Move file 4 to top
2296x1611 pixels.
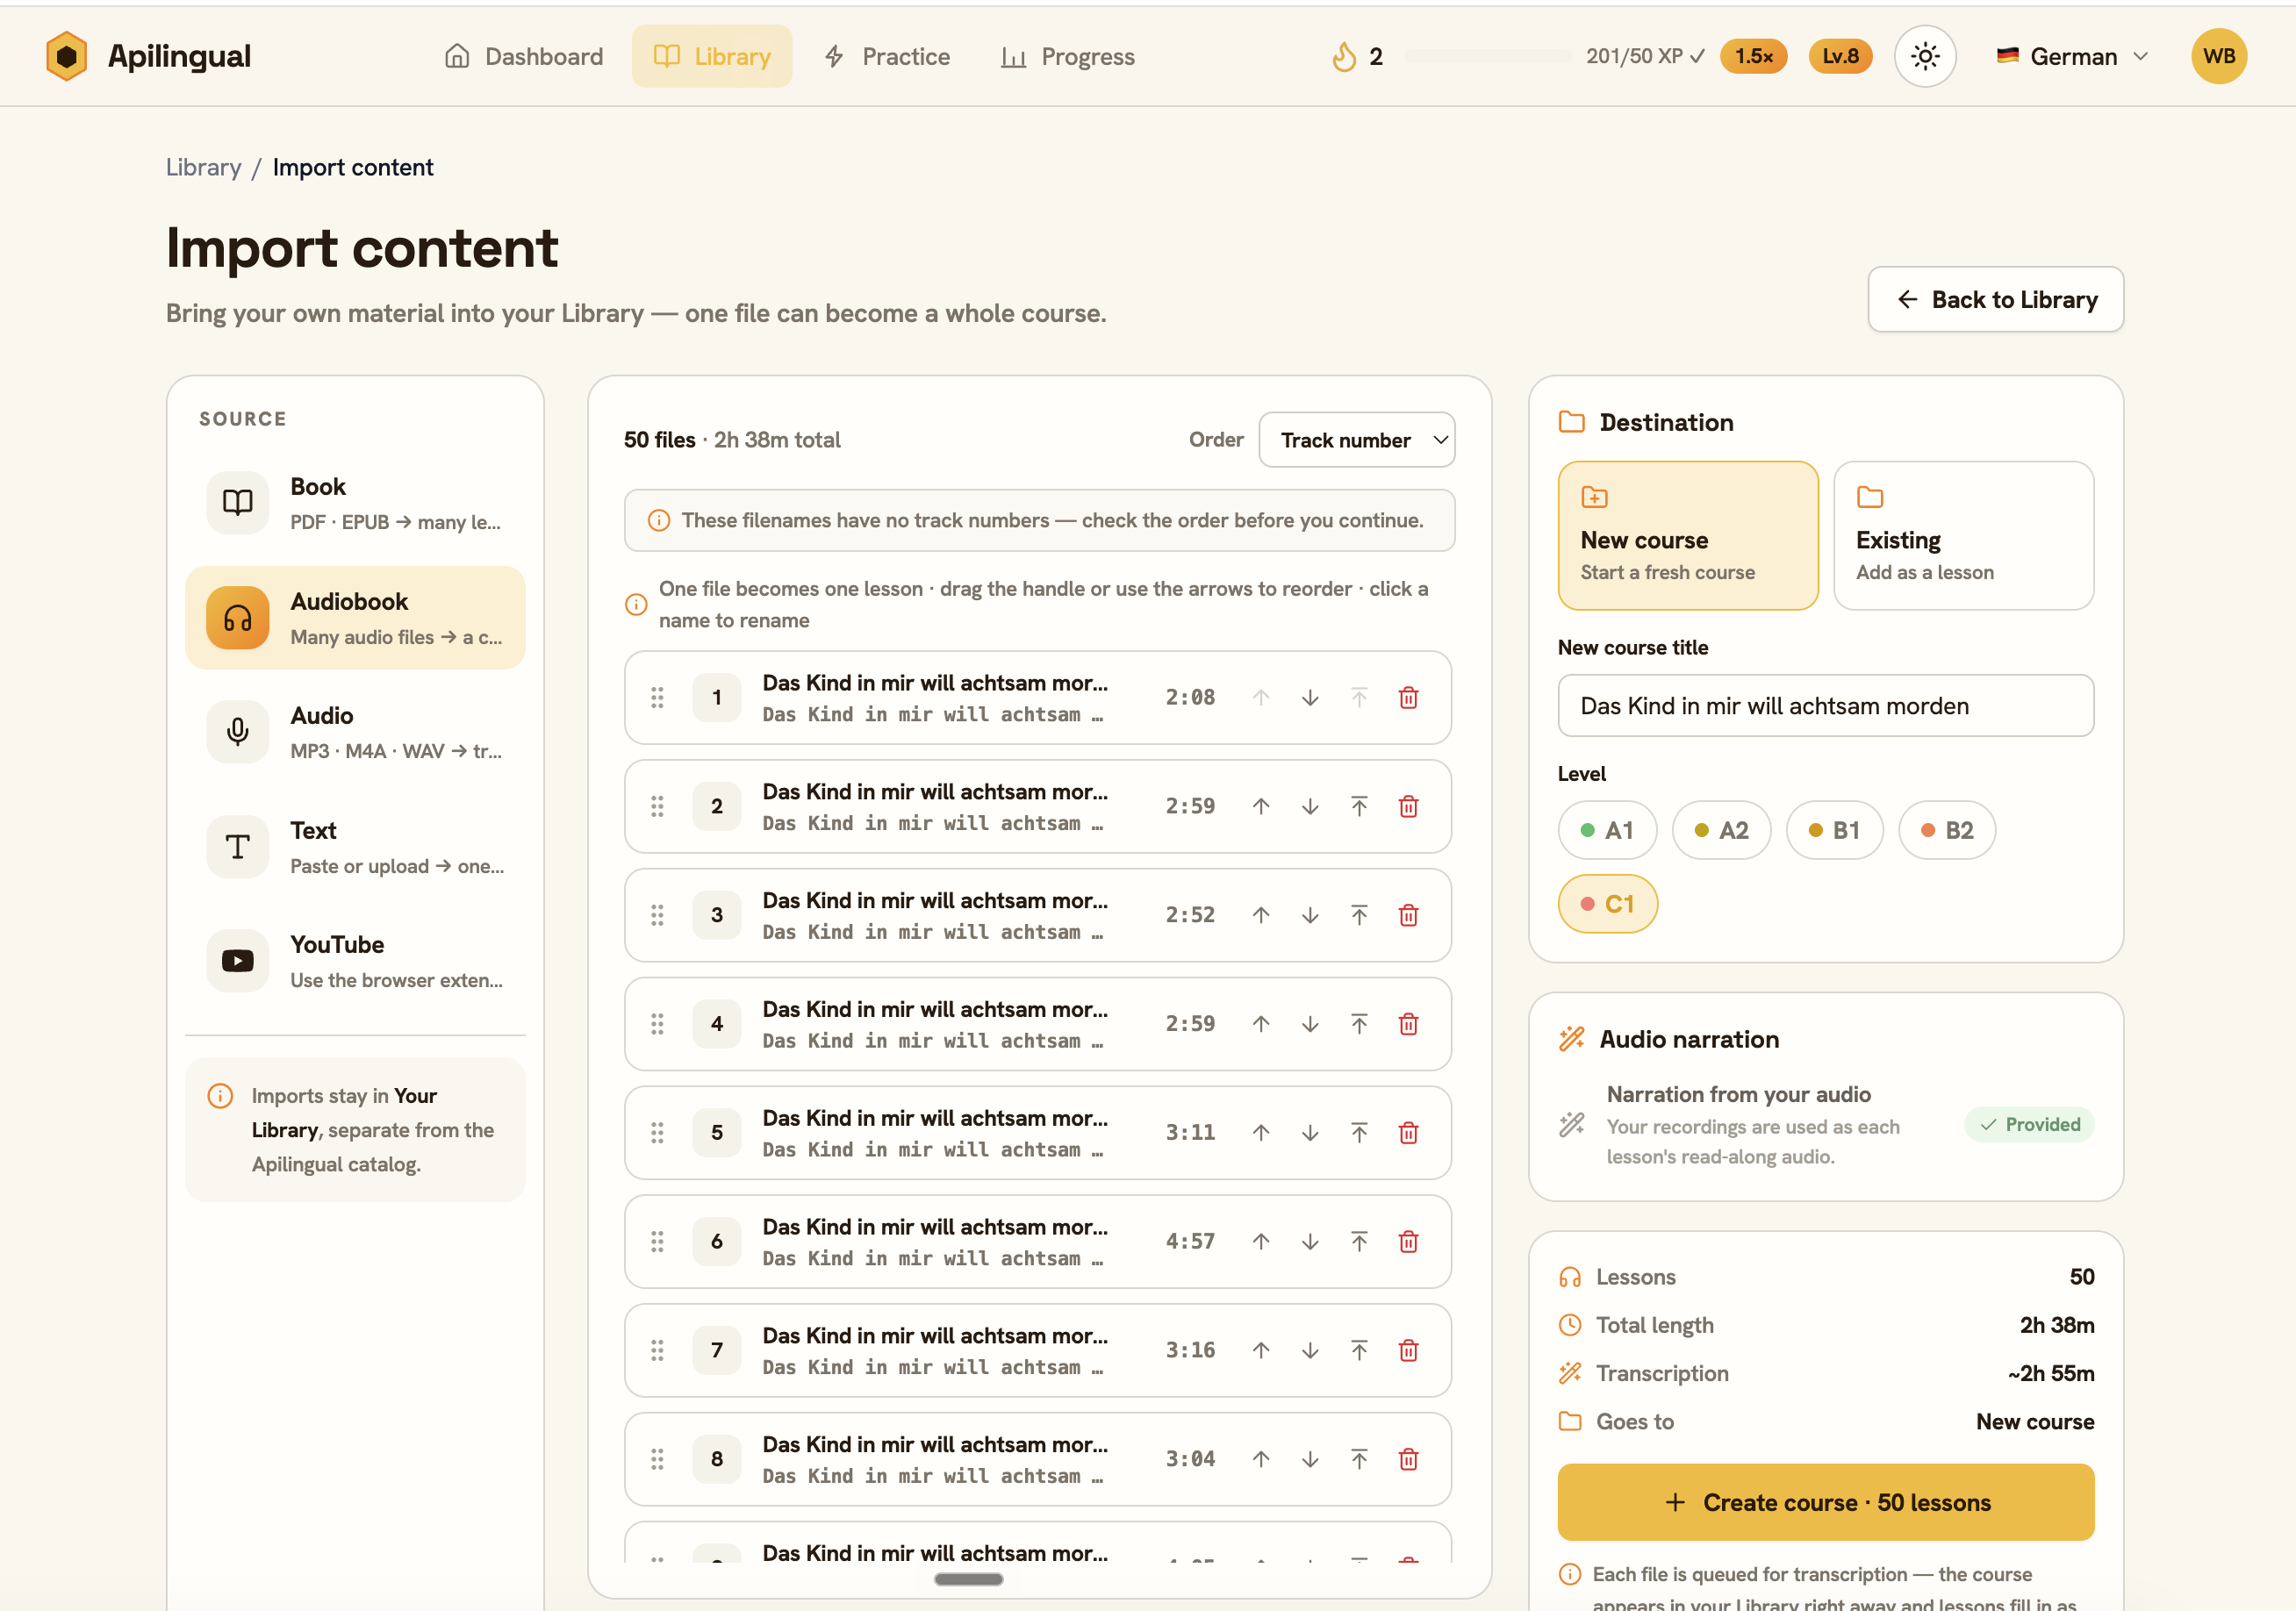(1359, 1024)
